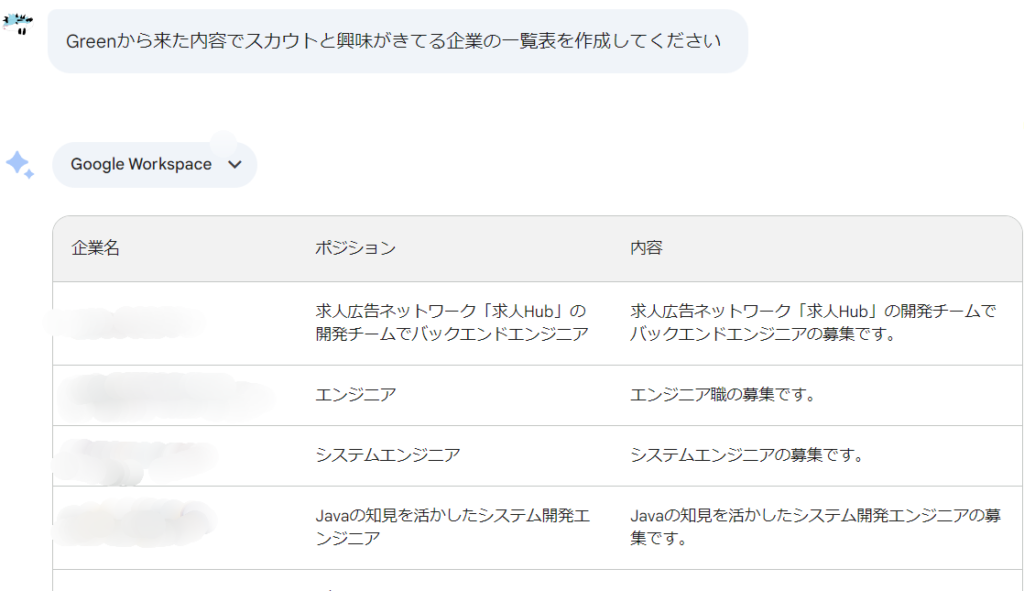Click the Java content cell ending 募集です

pyautogui.click(x=815, y=527)
